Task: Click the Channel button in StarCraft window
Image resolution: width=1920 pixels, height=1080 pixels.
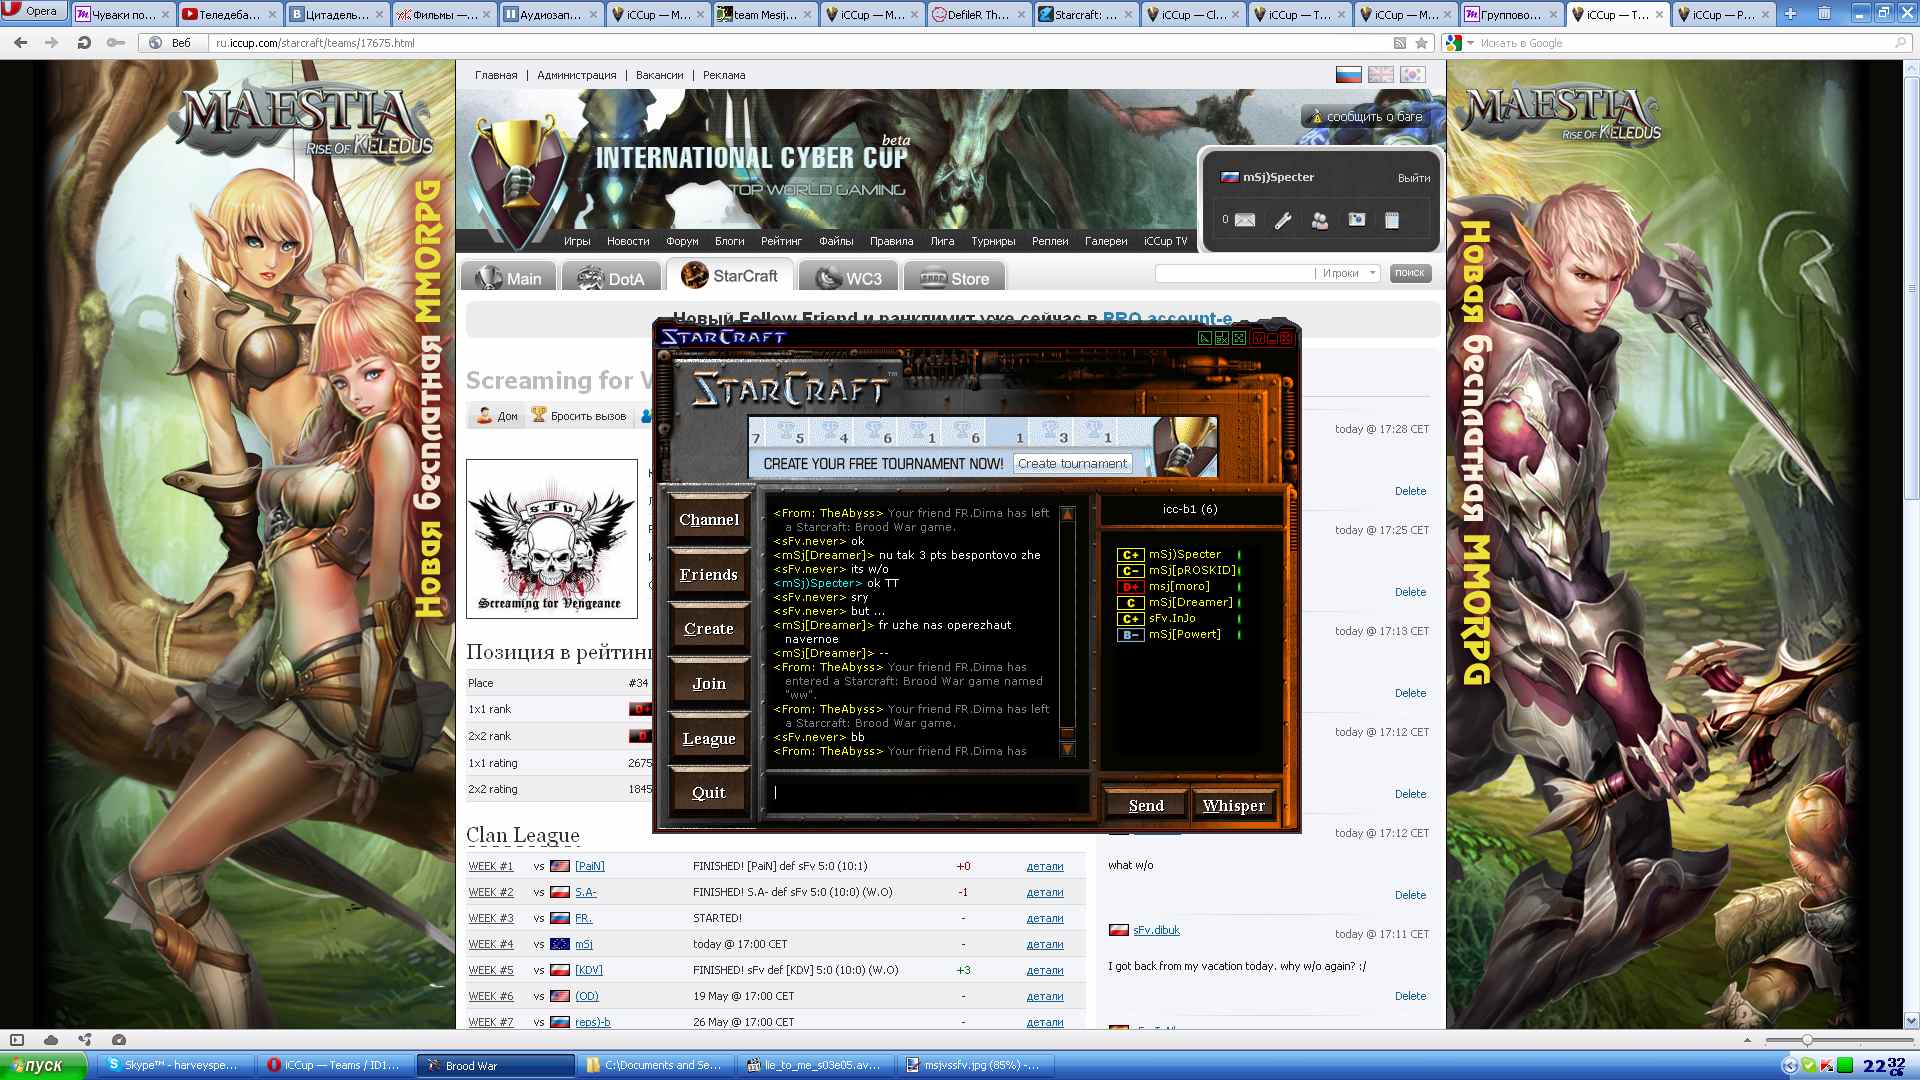Action: [x=709, y=520]
